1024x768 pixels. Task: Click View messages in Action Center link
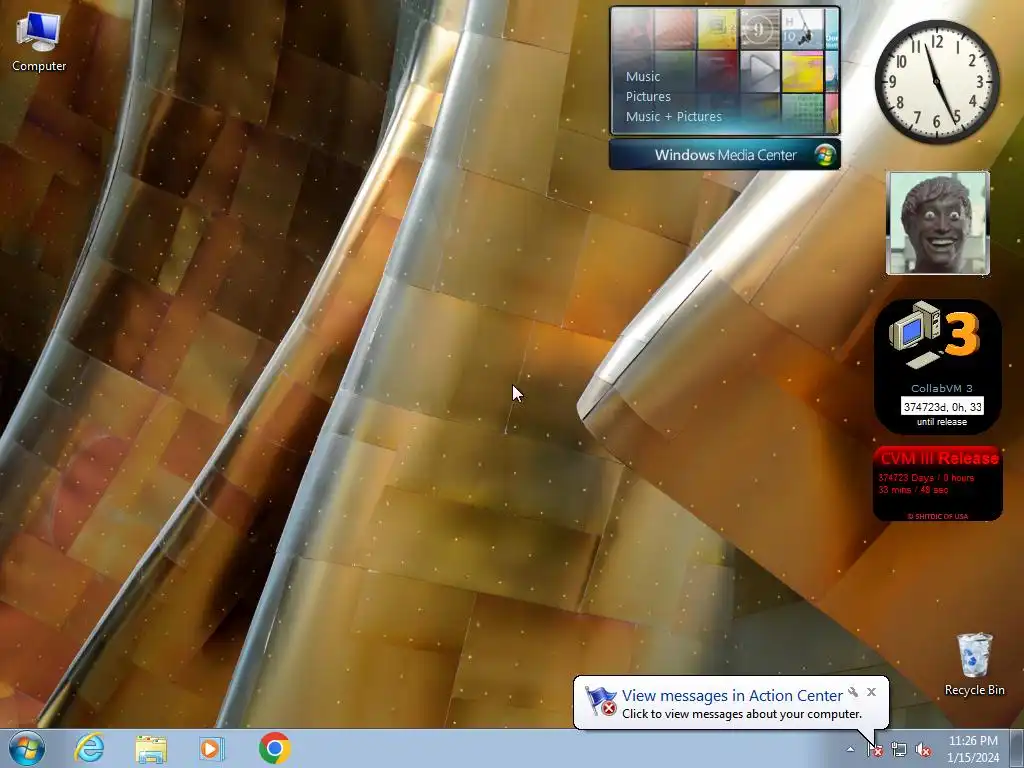(732, 696)
